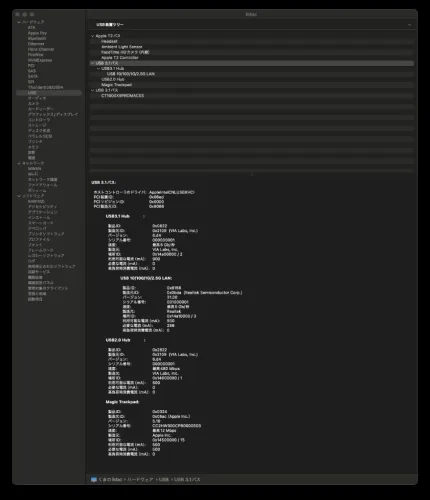Select Apple Pay in the sidebar
Image resolution: width=430 pixels, height=500 pixels.
coord(37,33)
